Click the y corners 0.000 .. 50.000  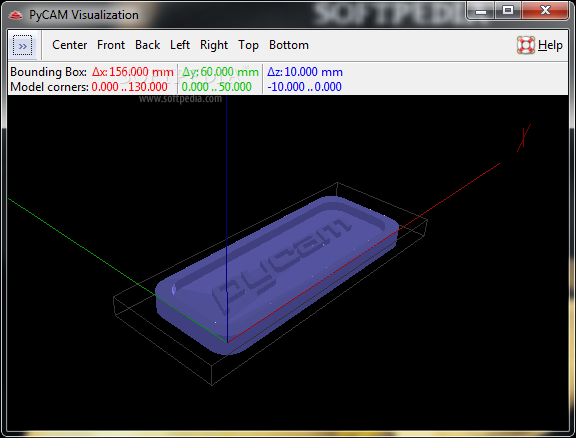(x=217, y=87)
